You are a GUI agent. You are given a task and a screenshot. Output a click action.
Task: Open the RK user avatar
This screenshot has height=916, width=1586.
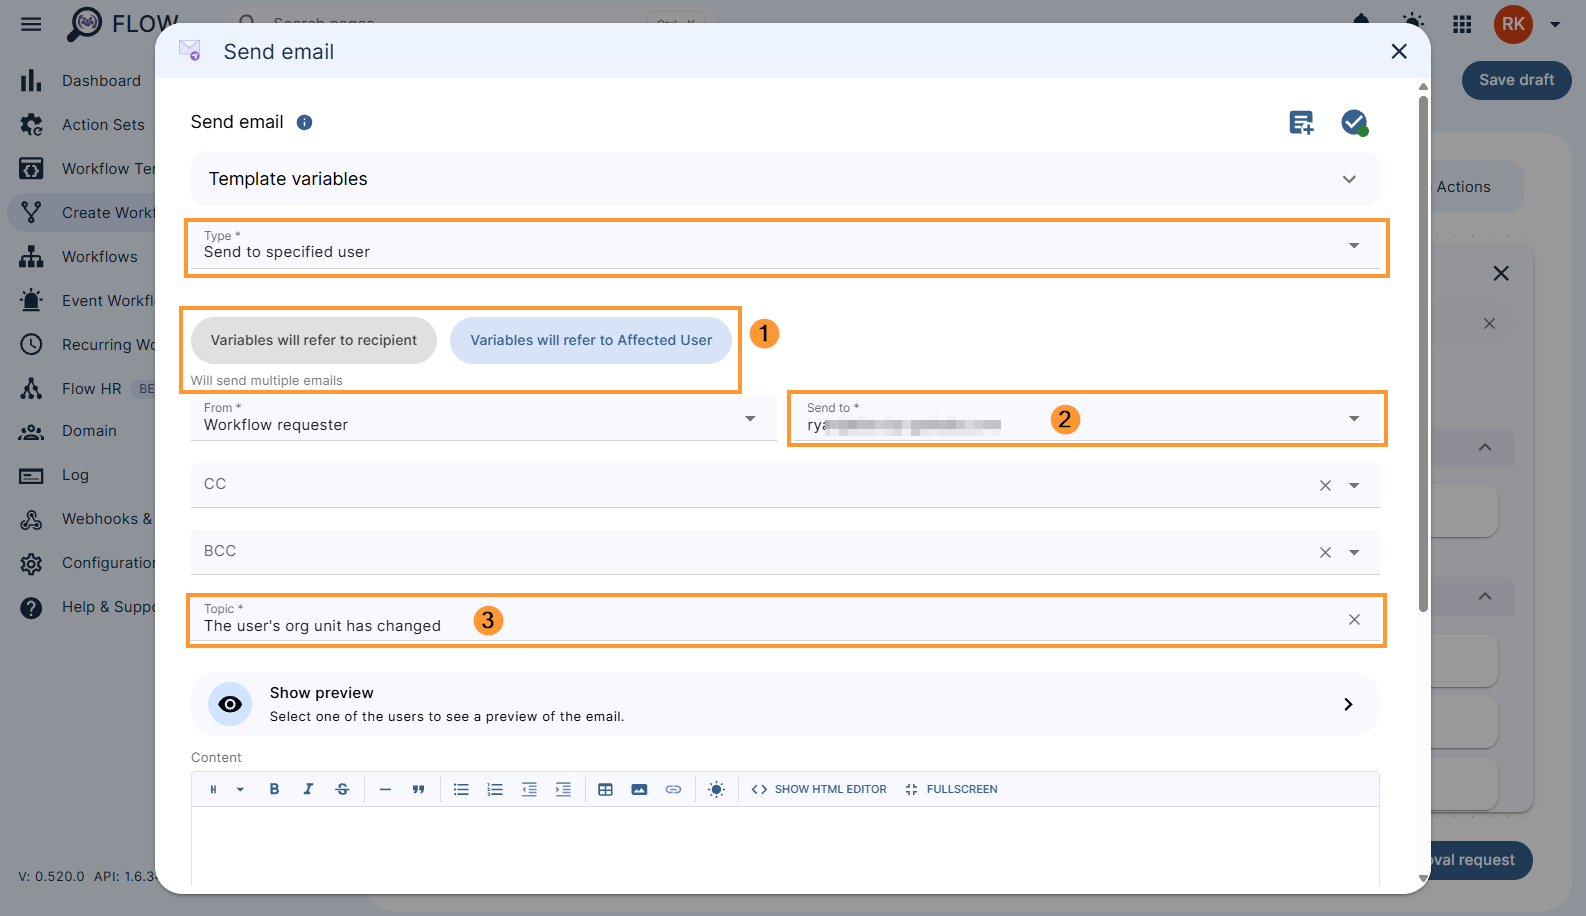(x=1513, y=24)
